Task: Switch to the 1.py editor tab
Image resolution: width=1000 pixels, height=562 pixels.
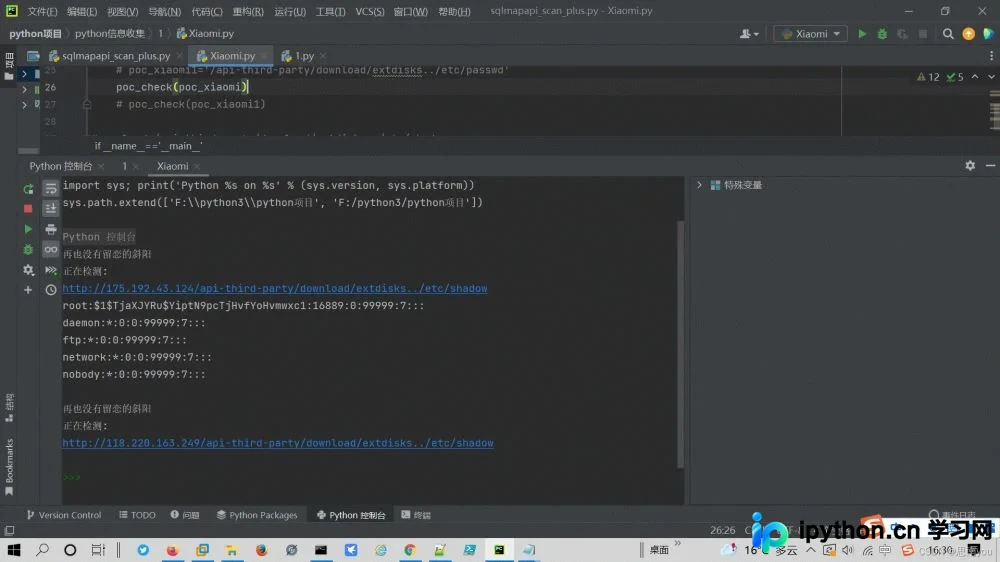Action: click(x=304, y=56)
